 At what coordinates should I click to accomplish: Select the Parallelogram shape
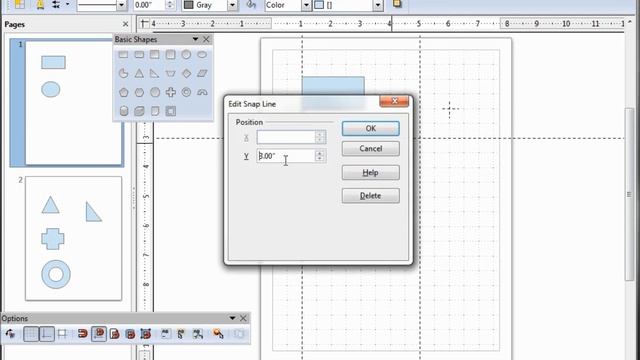pyautogui.click(x=202, y=73)
